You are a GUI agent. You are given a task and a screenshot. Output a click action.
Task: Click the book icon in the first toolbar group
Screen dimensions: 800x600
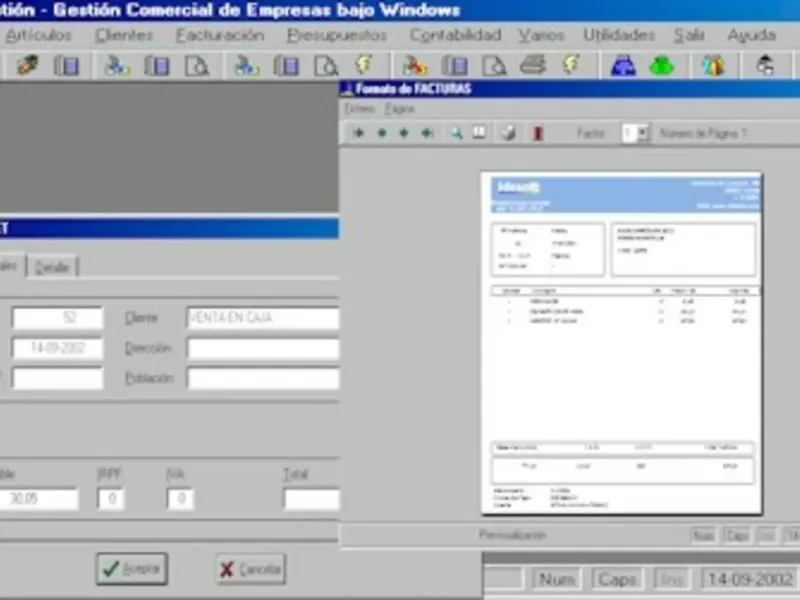66,66
